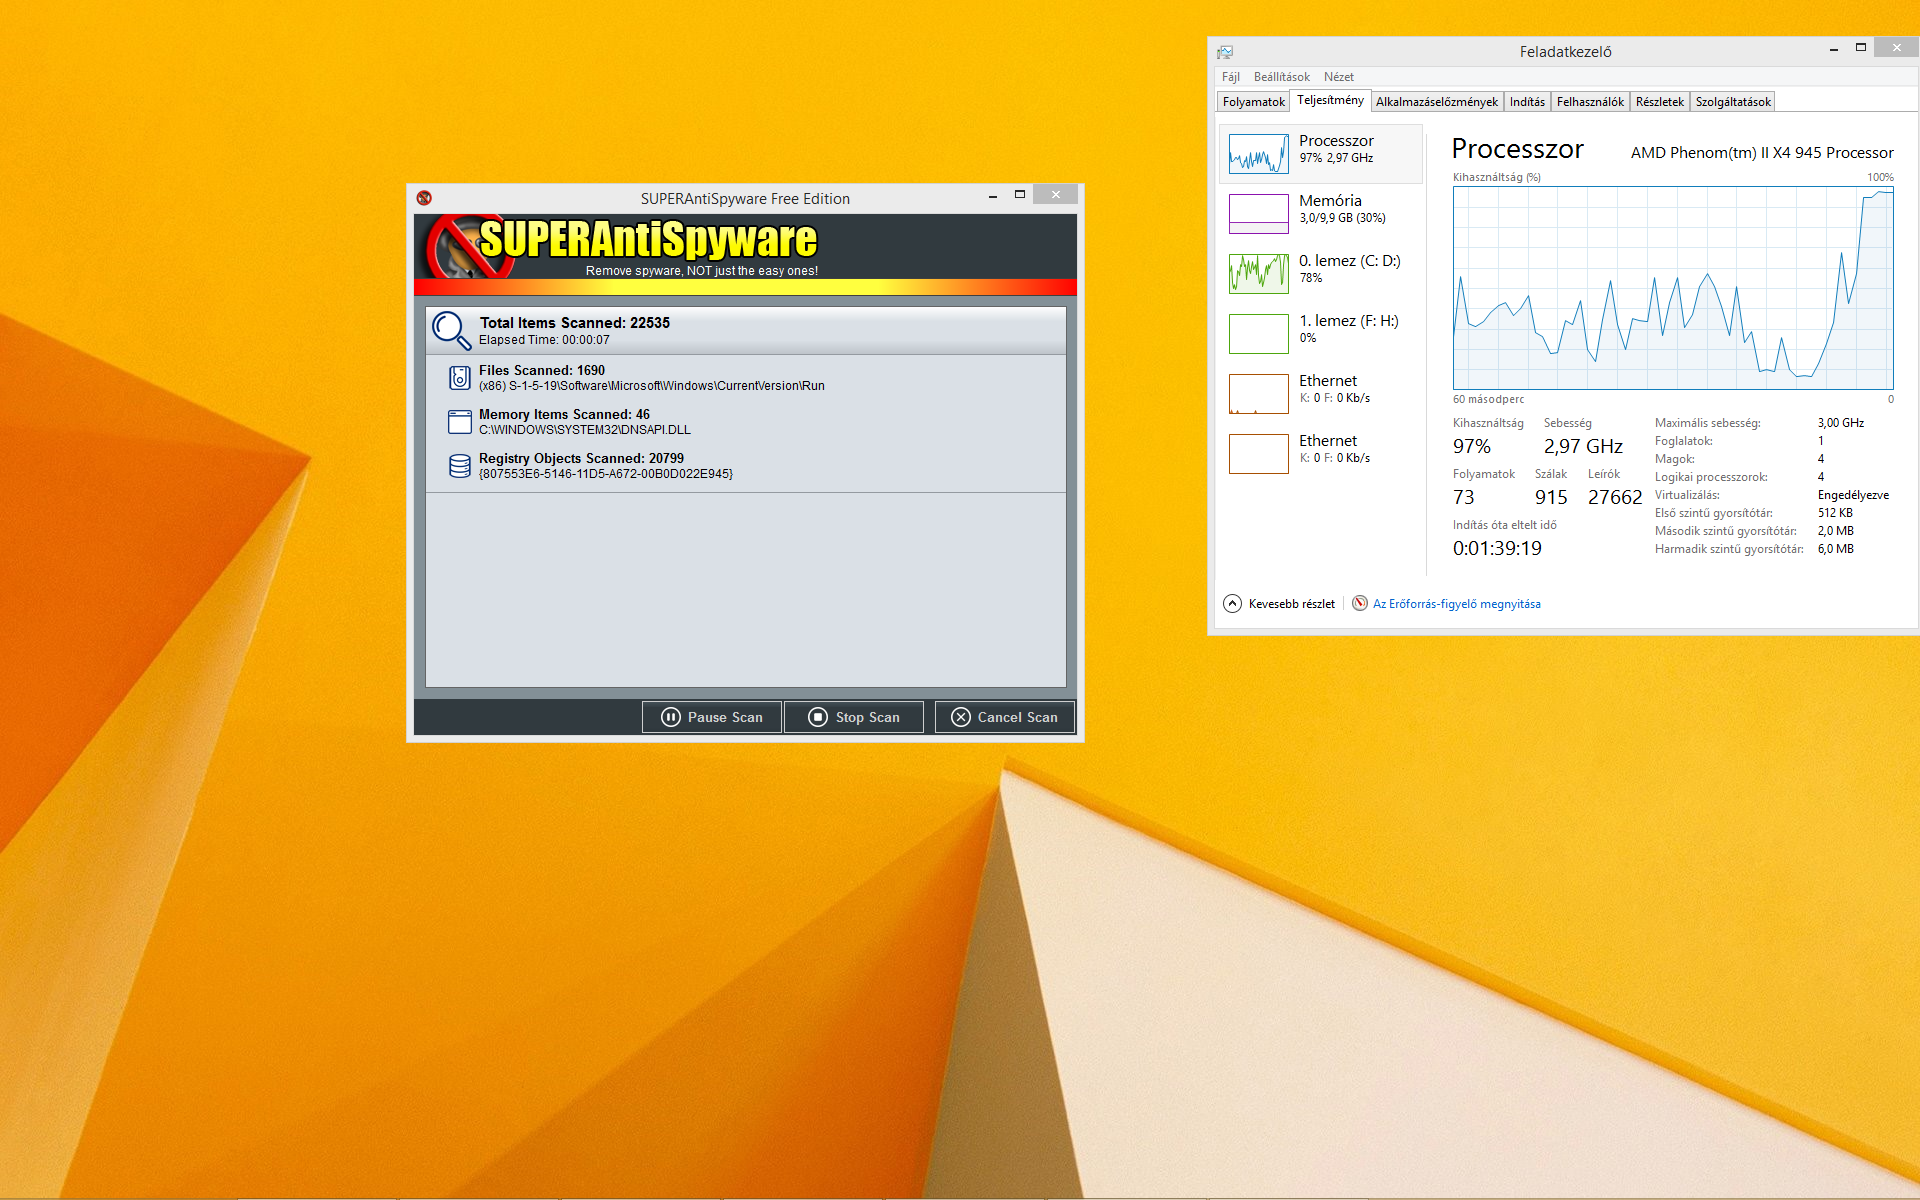1920x1200 pixels.
Task: Collapse with Kevesebb részlet arrow
Action: point(1232,604)
